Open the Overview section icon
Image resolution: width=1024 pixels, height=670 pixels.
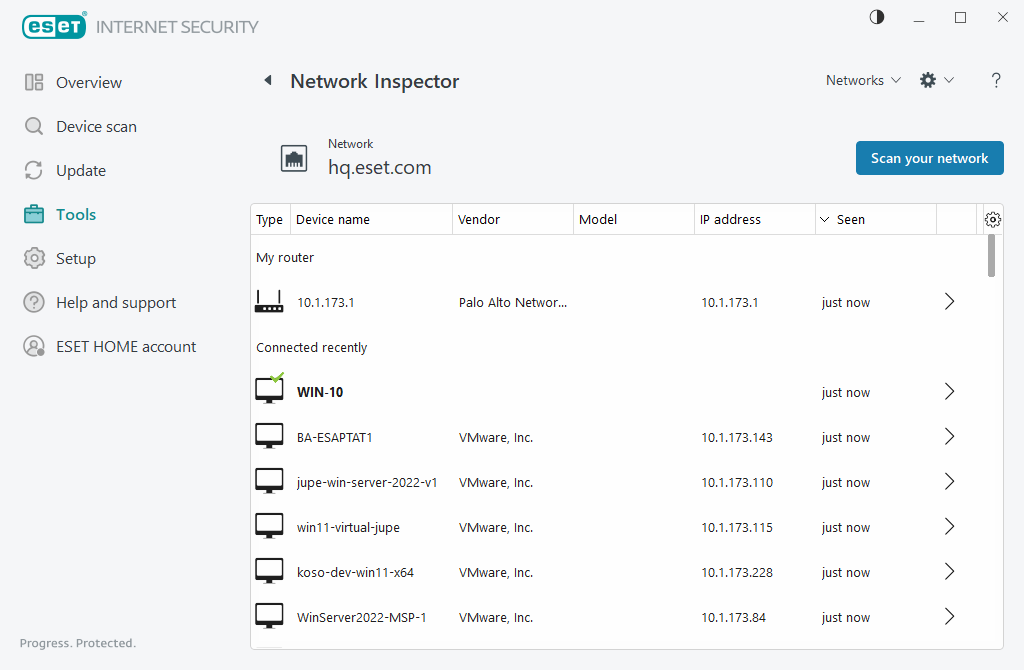34,82
